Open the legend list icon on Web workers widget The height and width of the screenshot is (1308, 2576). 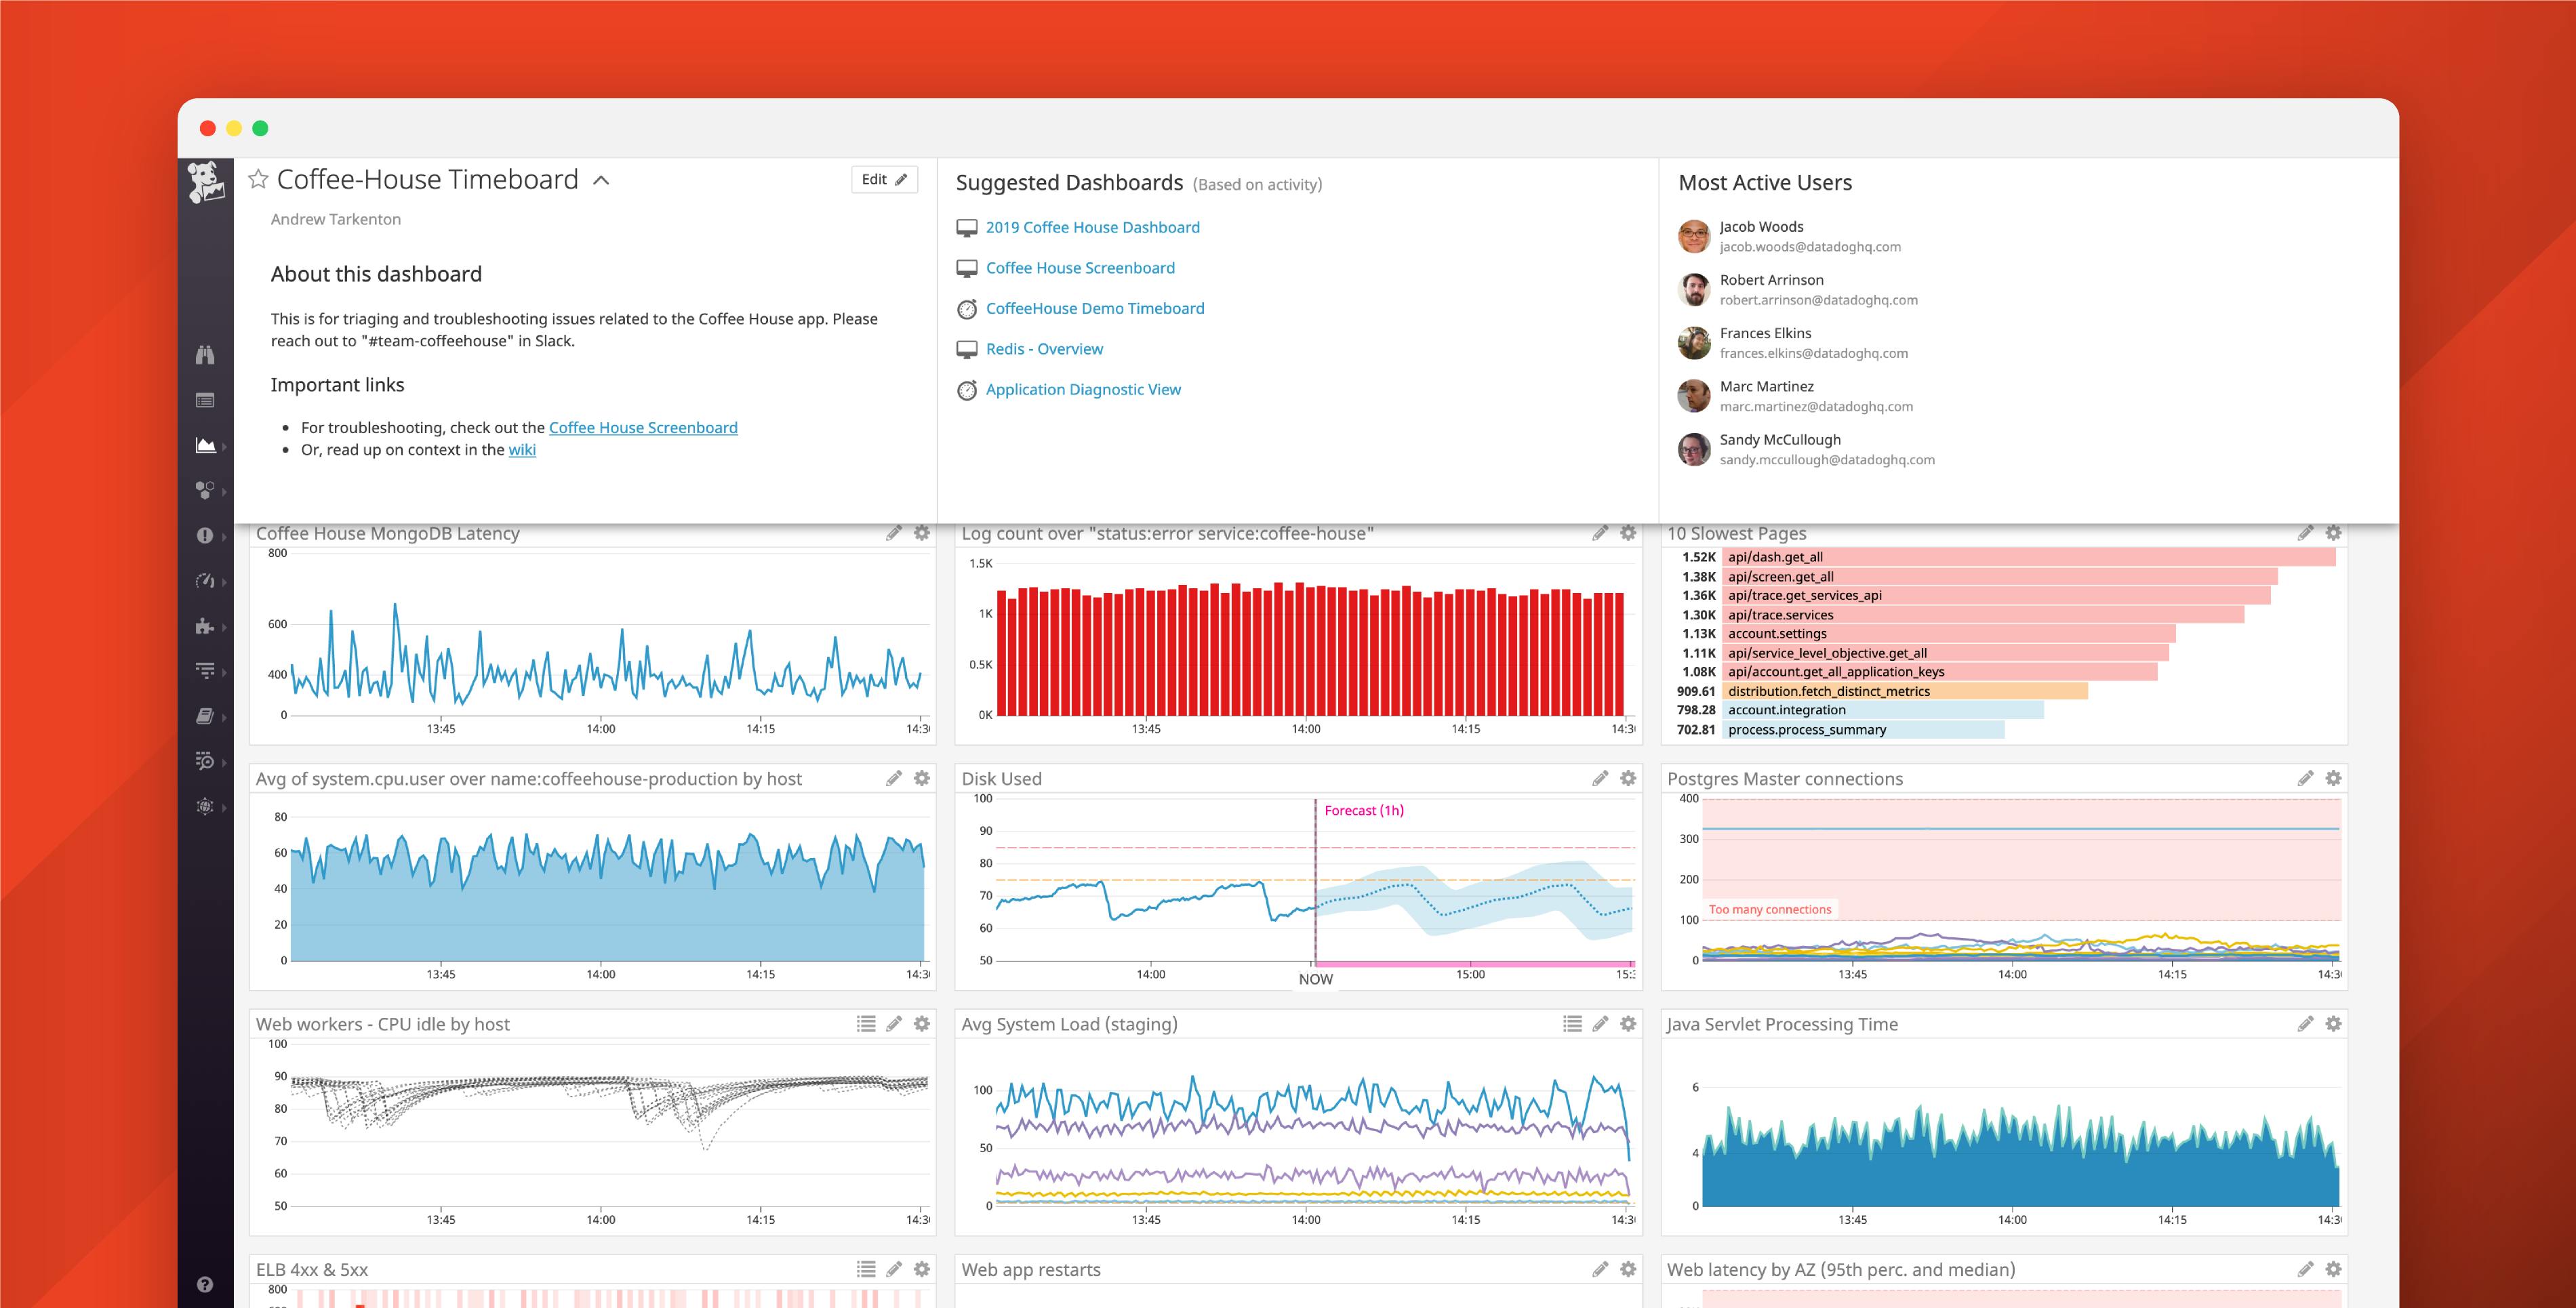[x=864, y=1024]
